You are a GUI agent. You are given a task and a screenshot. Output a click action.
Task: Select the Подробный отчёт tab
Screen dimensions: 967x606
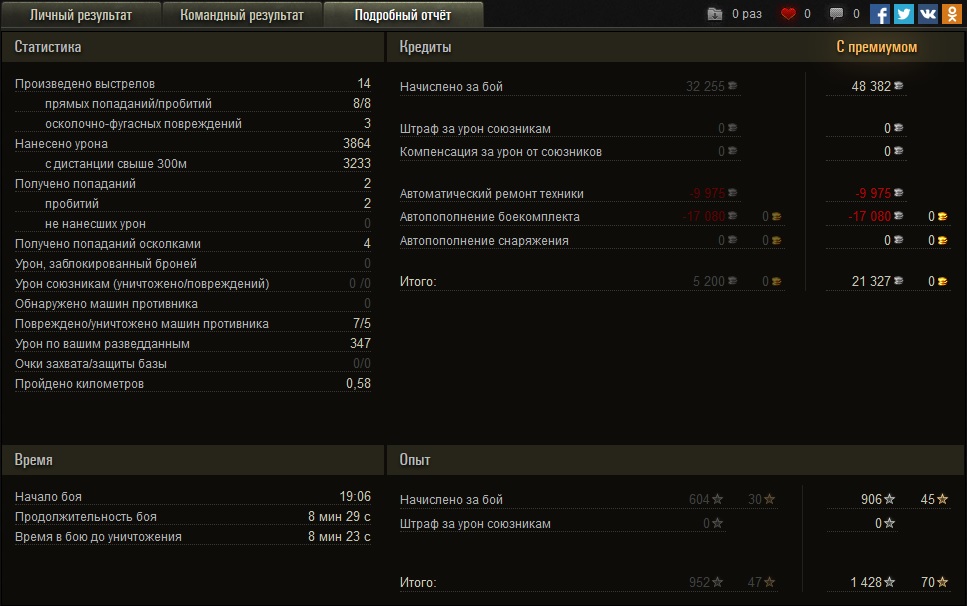(403, 14)
